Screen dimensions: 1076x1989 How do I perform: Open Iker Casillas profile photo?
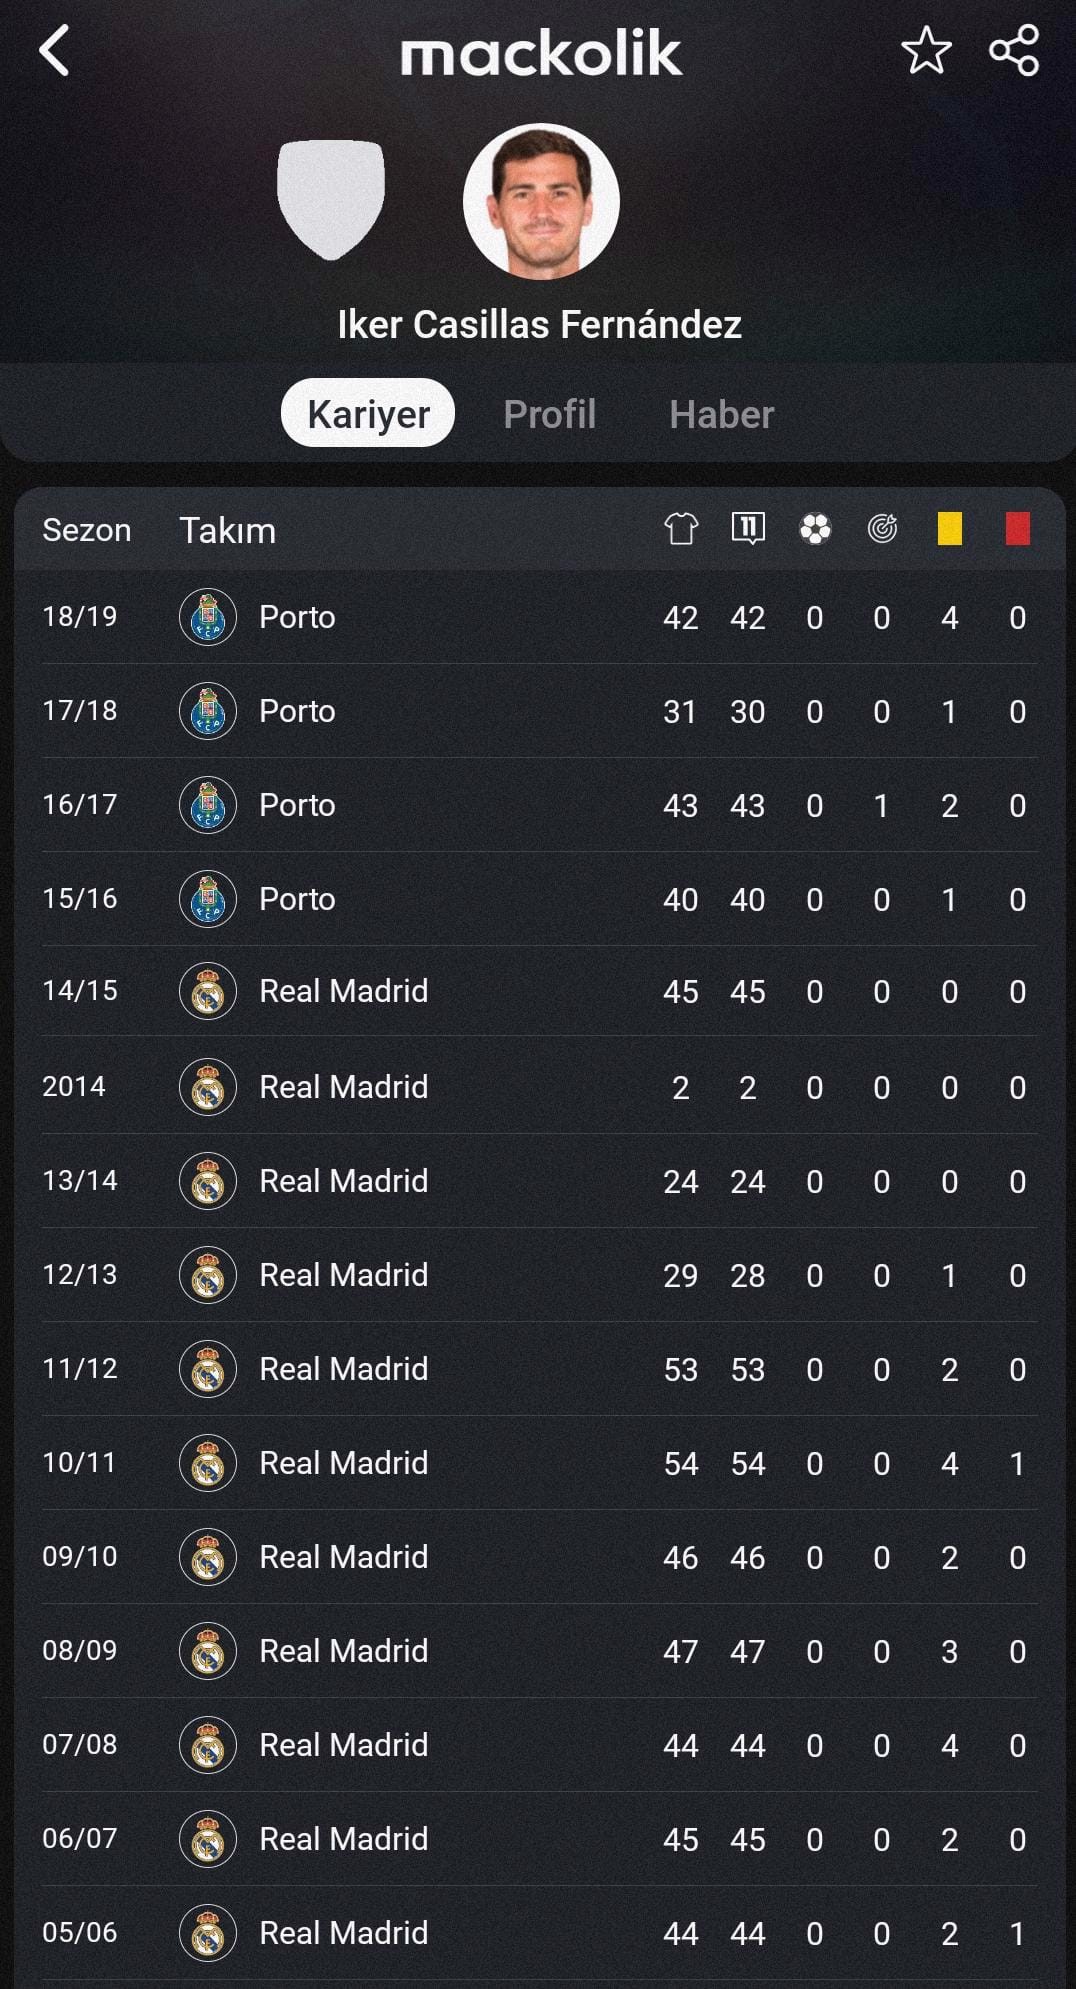541,201
